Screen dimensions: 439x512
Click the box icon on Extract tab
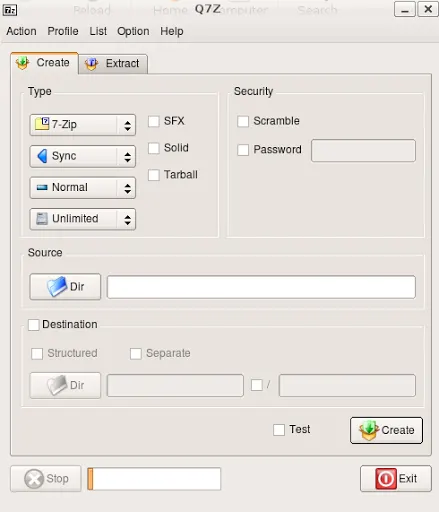[91, 64]
